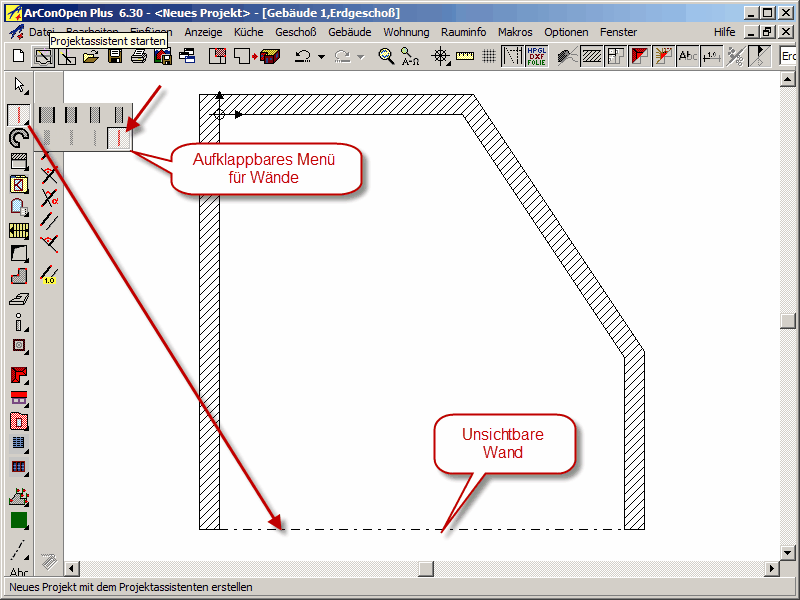Open the floor selection combo box
800x600 pixels.
[x=788, y=57]
